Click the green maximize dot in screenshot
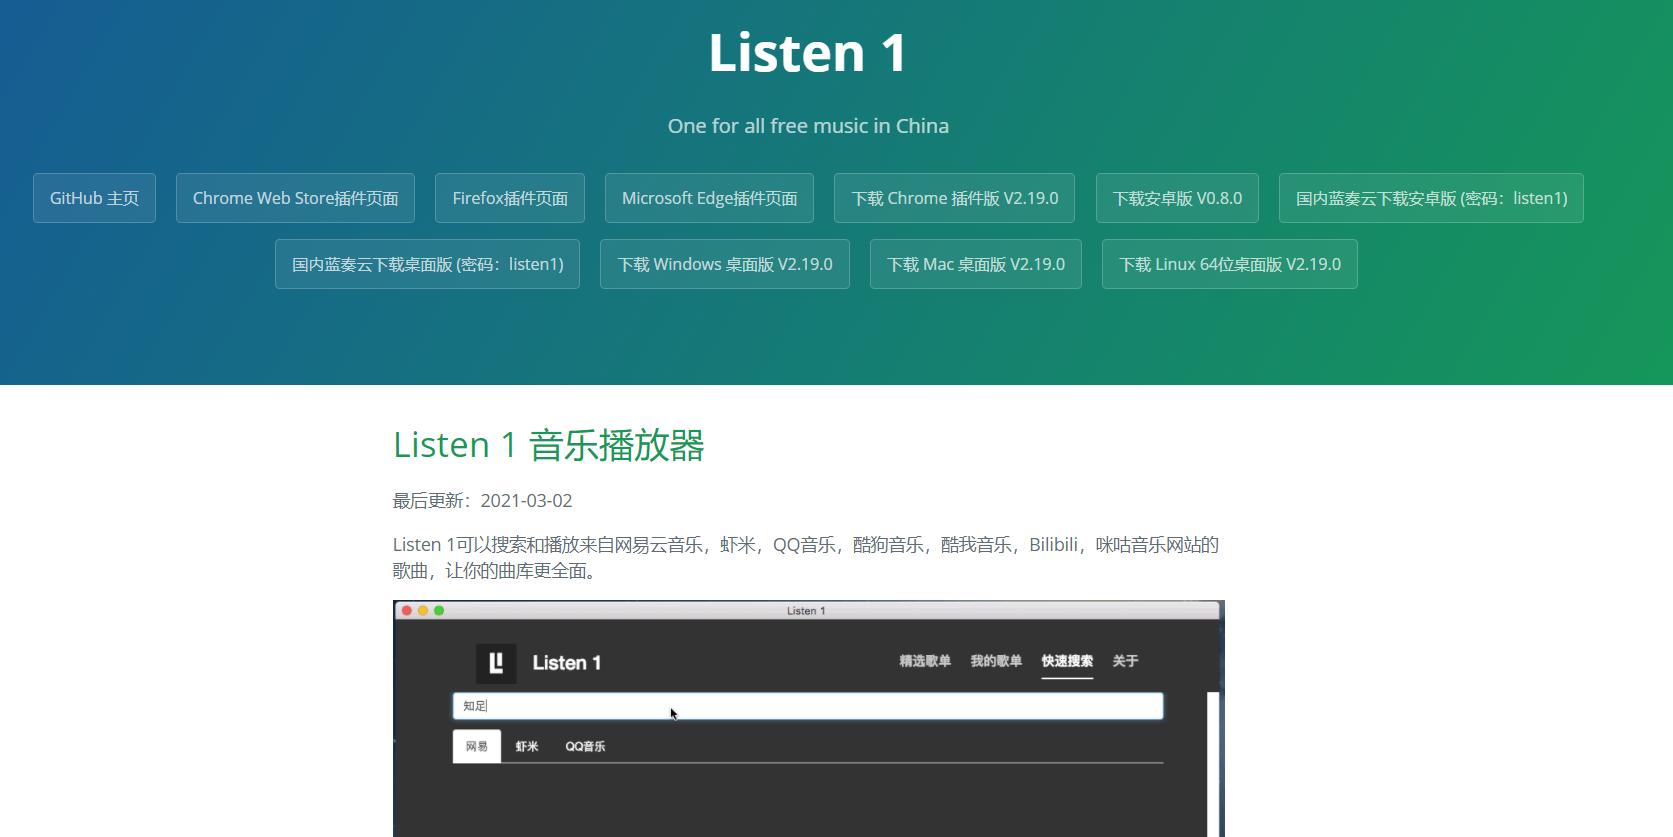Screen dimensions: 1673x837 439,611
